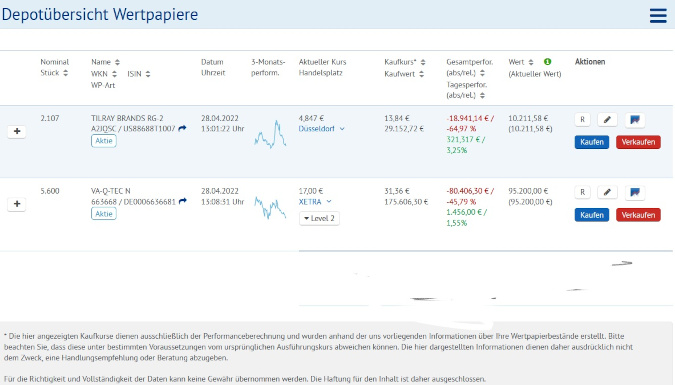This screenshot has height=385, width=675.
Task: Select Kaufwert 175.606,30 €
Action: (406, 202)
